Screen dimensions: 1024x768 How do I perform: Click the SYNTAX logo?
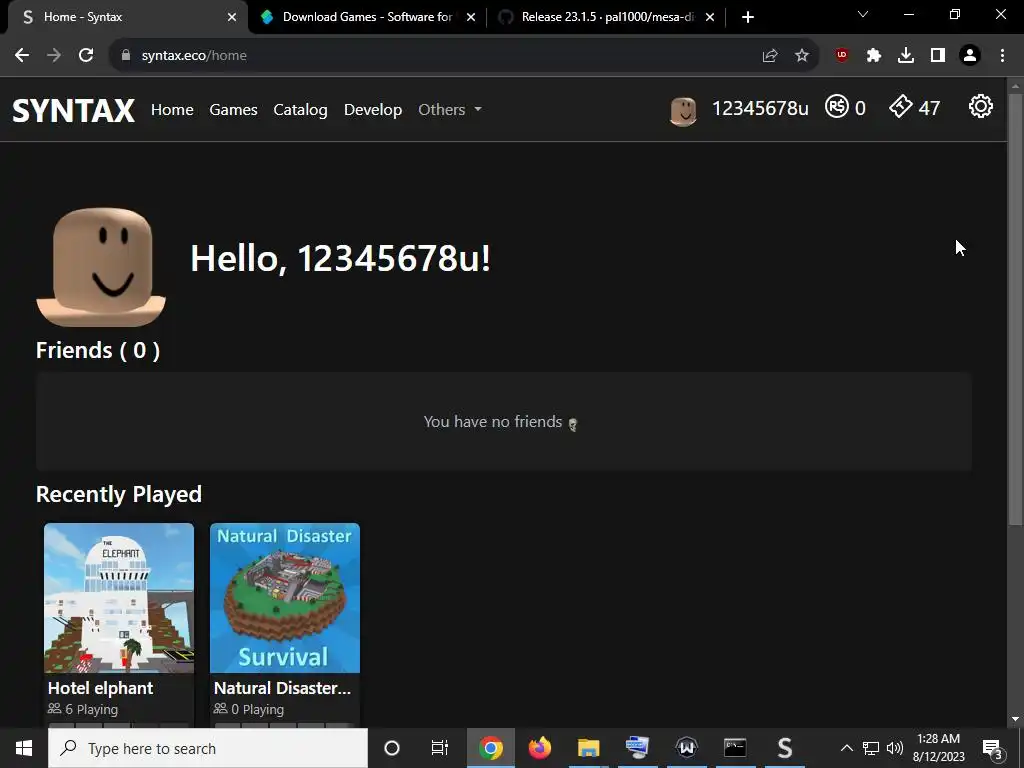pyautogui.click(x=74, y=110)
